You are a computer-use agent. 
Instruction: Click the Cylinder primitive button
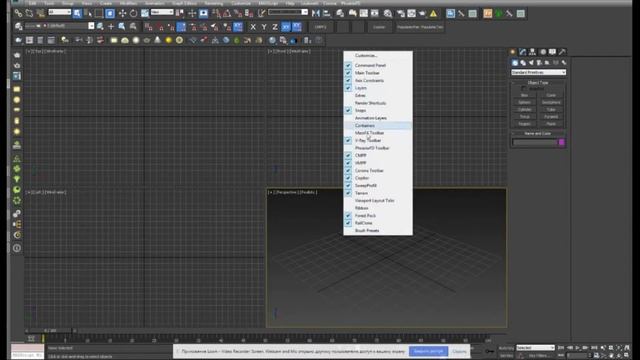(x=524, y=109)
